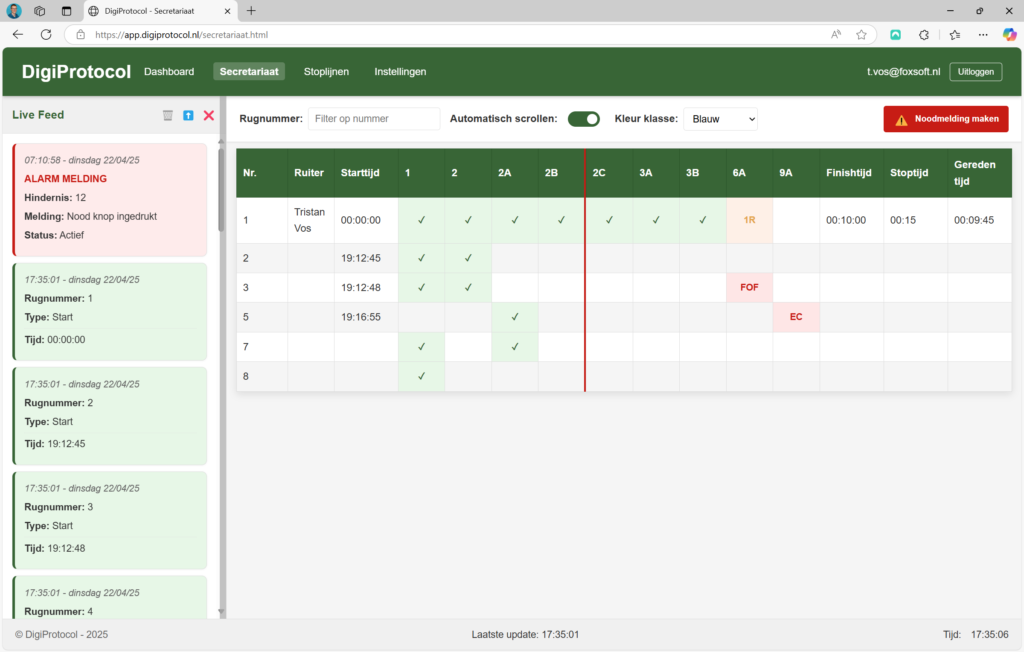This screenshot has width=1024, height=652.
Task: Open the browser settings and more menu
Action: pyautogui.click(x=983, y=35)
